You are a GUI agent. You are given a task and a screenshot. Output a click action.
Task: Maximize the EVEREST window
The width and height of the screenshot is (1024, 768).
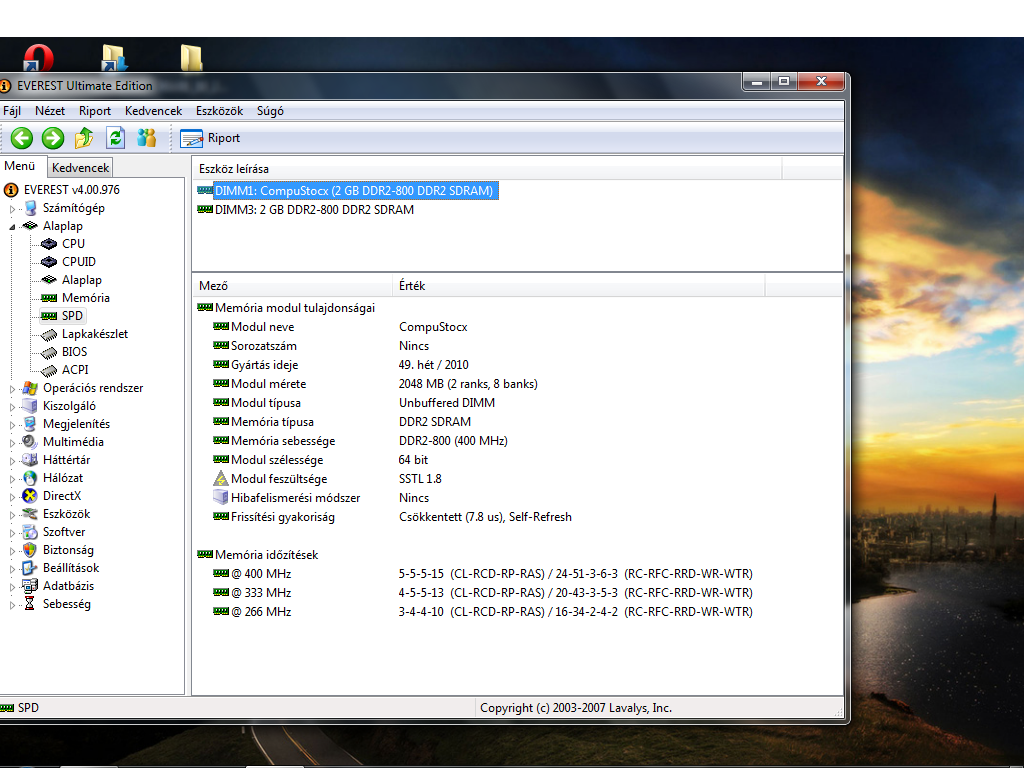(784, 82)
